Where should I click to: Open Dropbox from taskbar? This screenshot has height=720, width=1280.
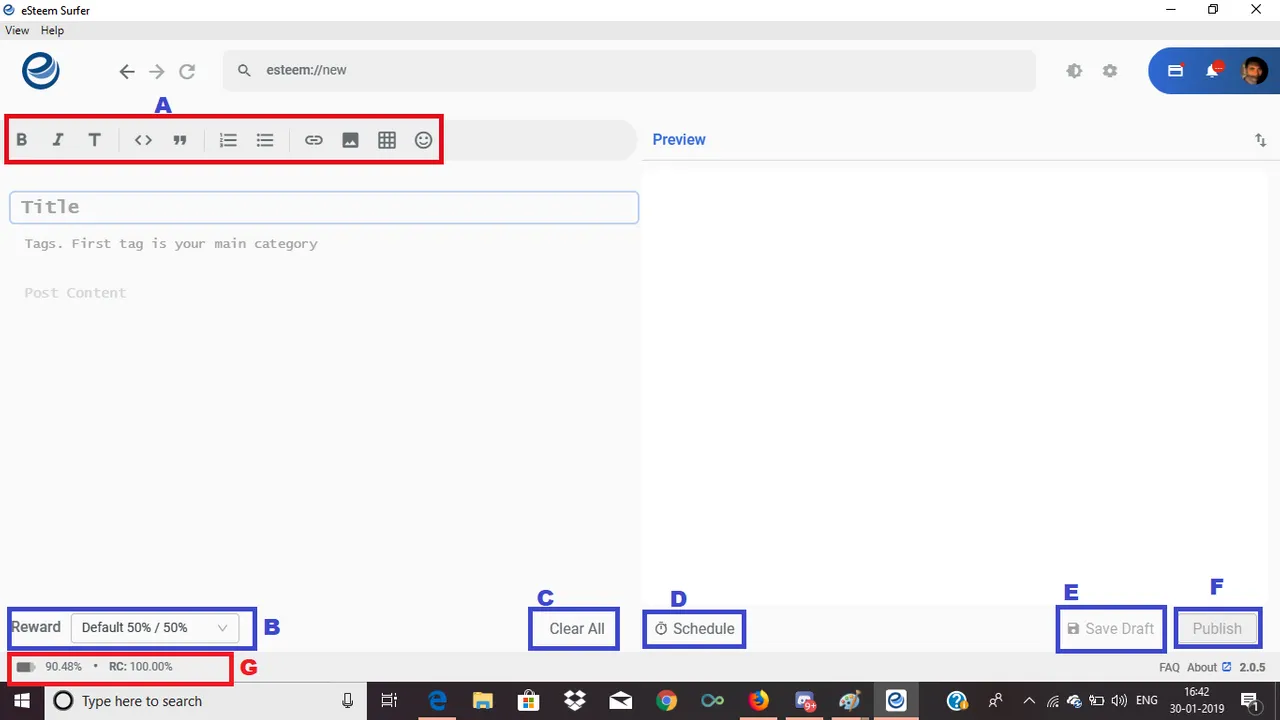coord(575,701)
